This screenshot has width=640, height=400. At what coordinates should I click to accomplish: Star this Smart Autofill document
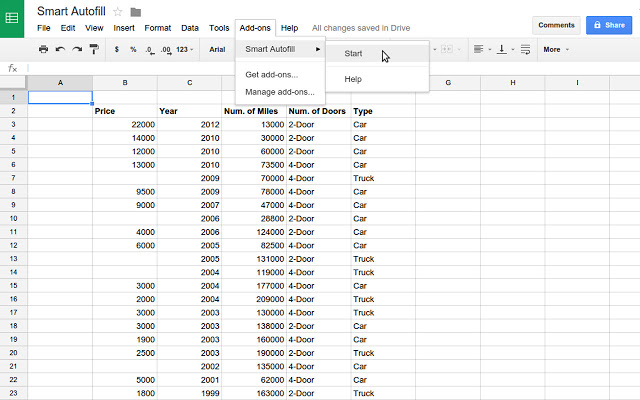tap(118, 11)
